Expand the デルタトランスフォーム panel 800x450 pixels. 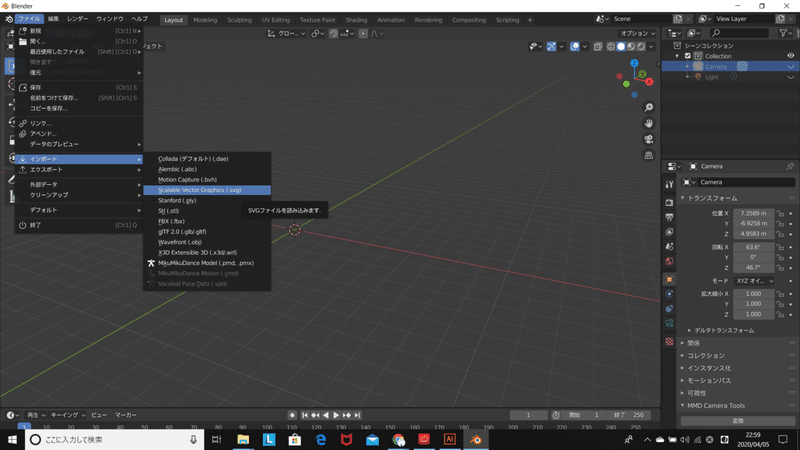coord(722,331)
